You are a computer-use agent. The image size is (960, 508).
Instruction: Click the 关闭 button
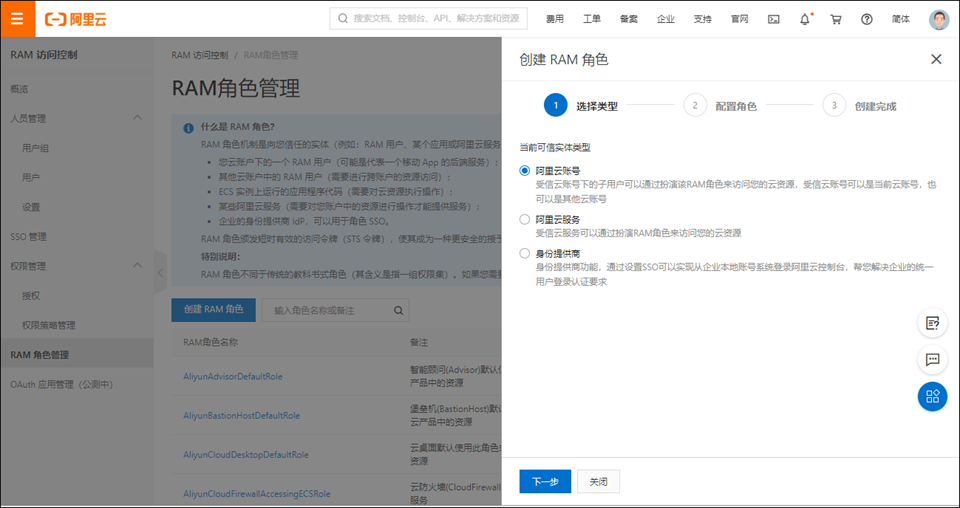[599, 481]
